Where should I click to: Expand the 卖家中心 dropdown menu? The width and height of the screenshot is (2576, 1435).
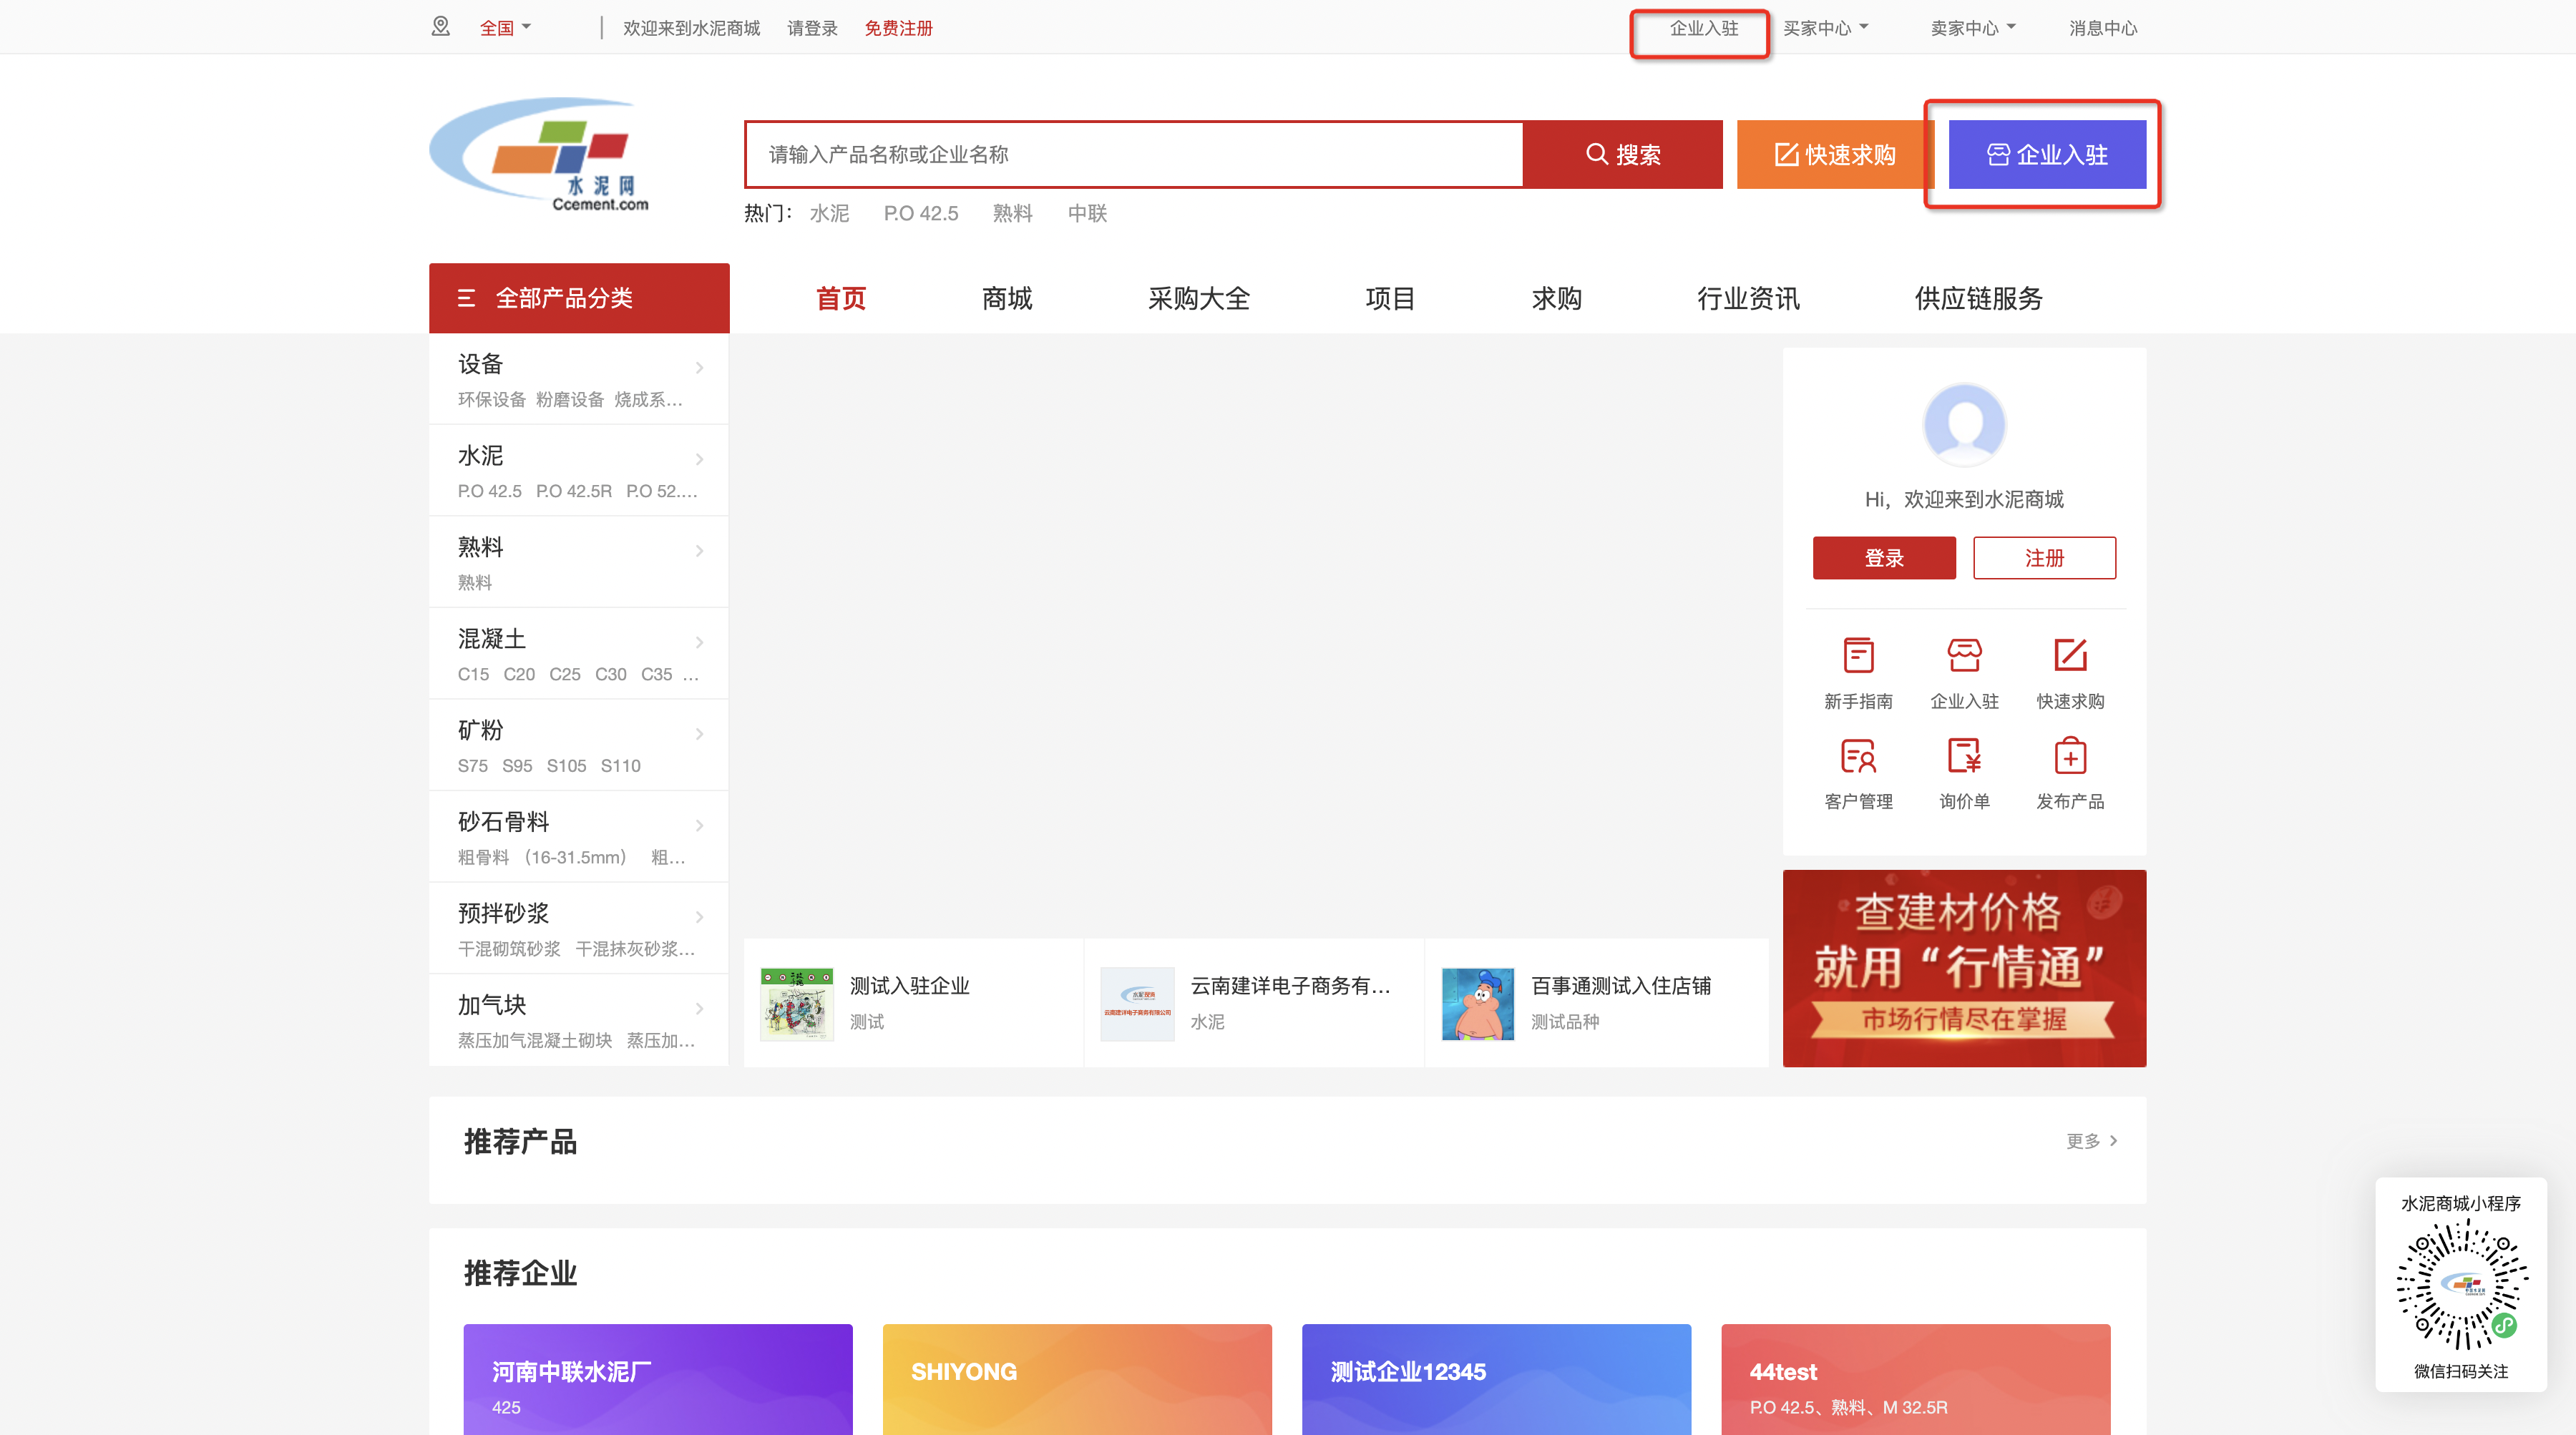(x=1972, y=28)
